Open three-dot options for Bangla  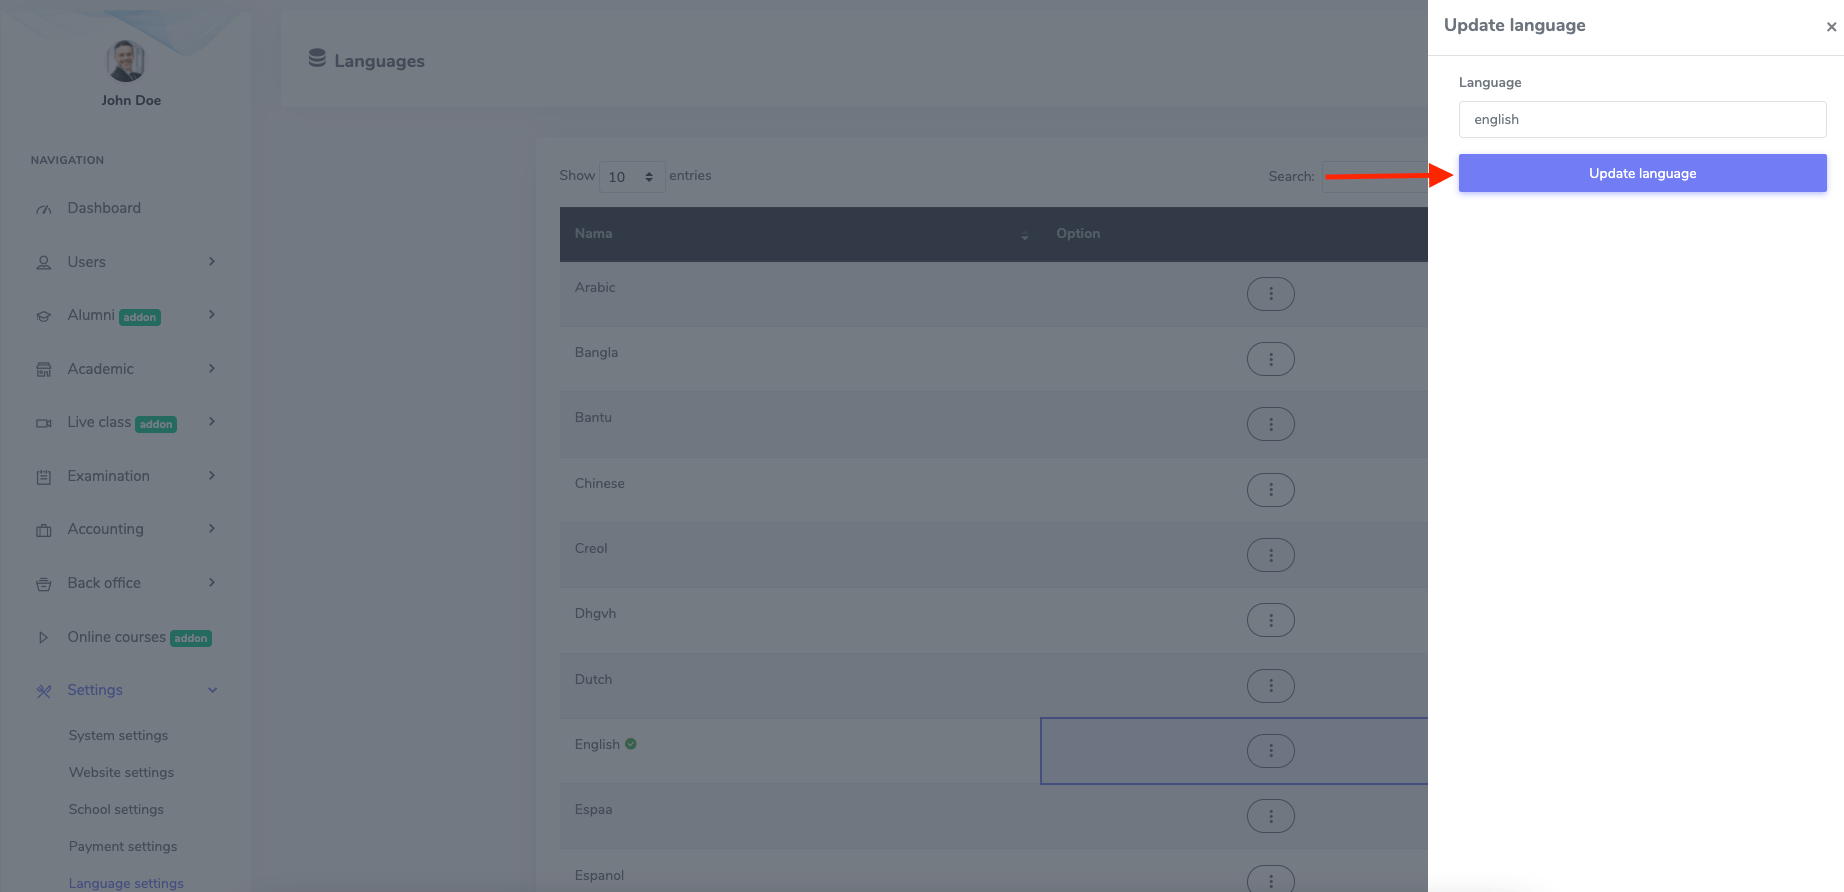click(1270, 359)
